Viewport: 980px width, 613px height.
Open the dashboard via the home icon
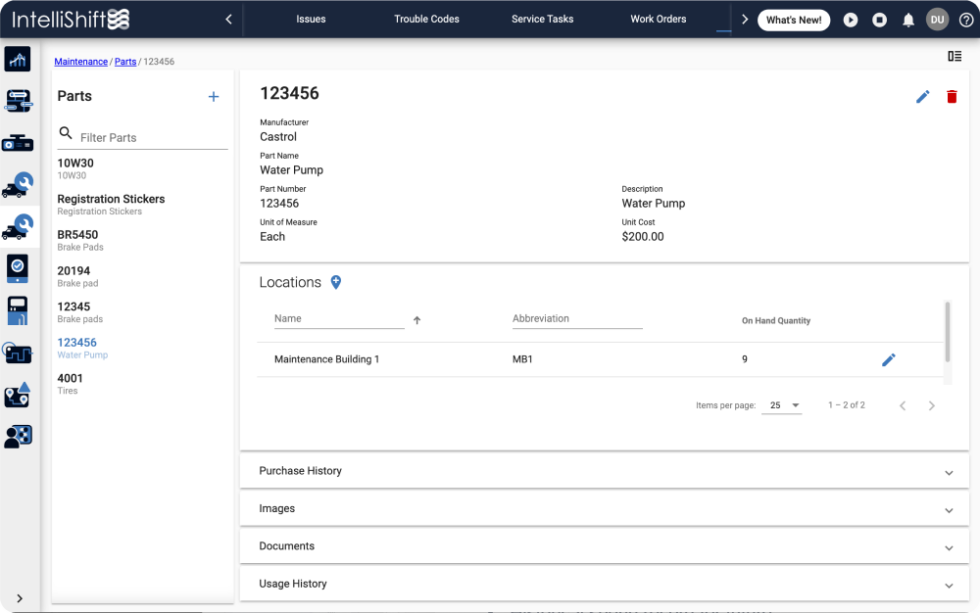(18, 60)
